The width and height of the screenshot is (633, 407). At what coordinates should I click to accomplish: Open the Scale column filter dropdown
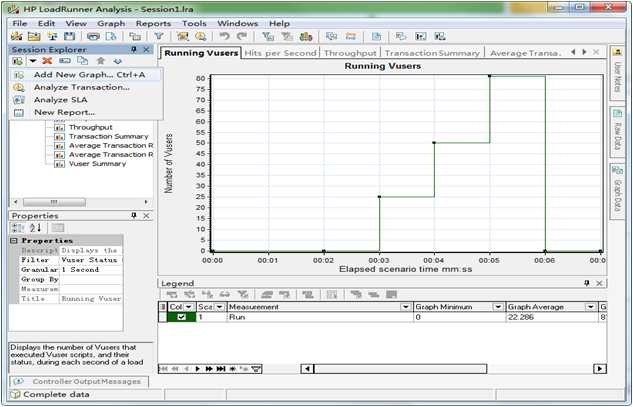[219, 307]
